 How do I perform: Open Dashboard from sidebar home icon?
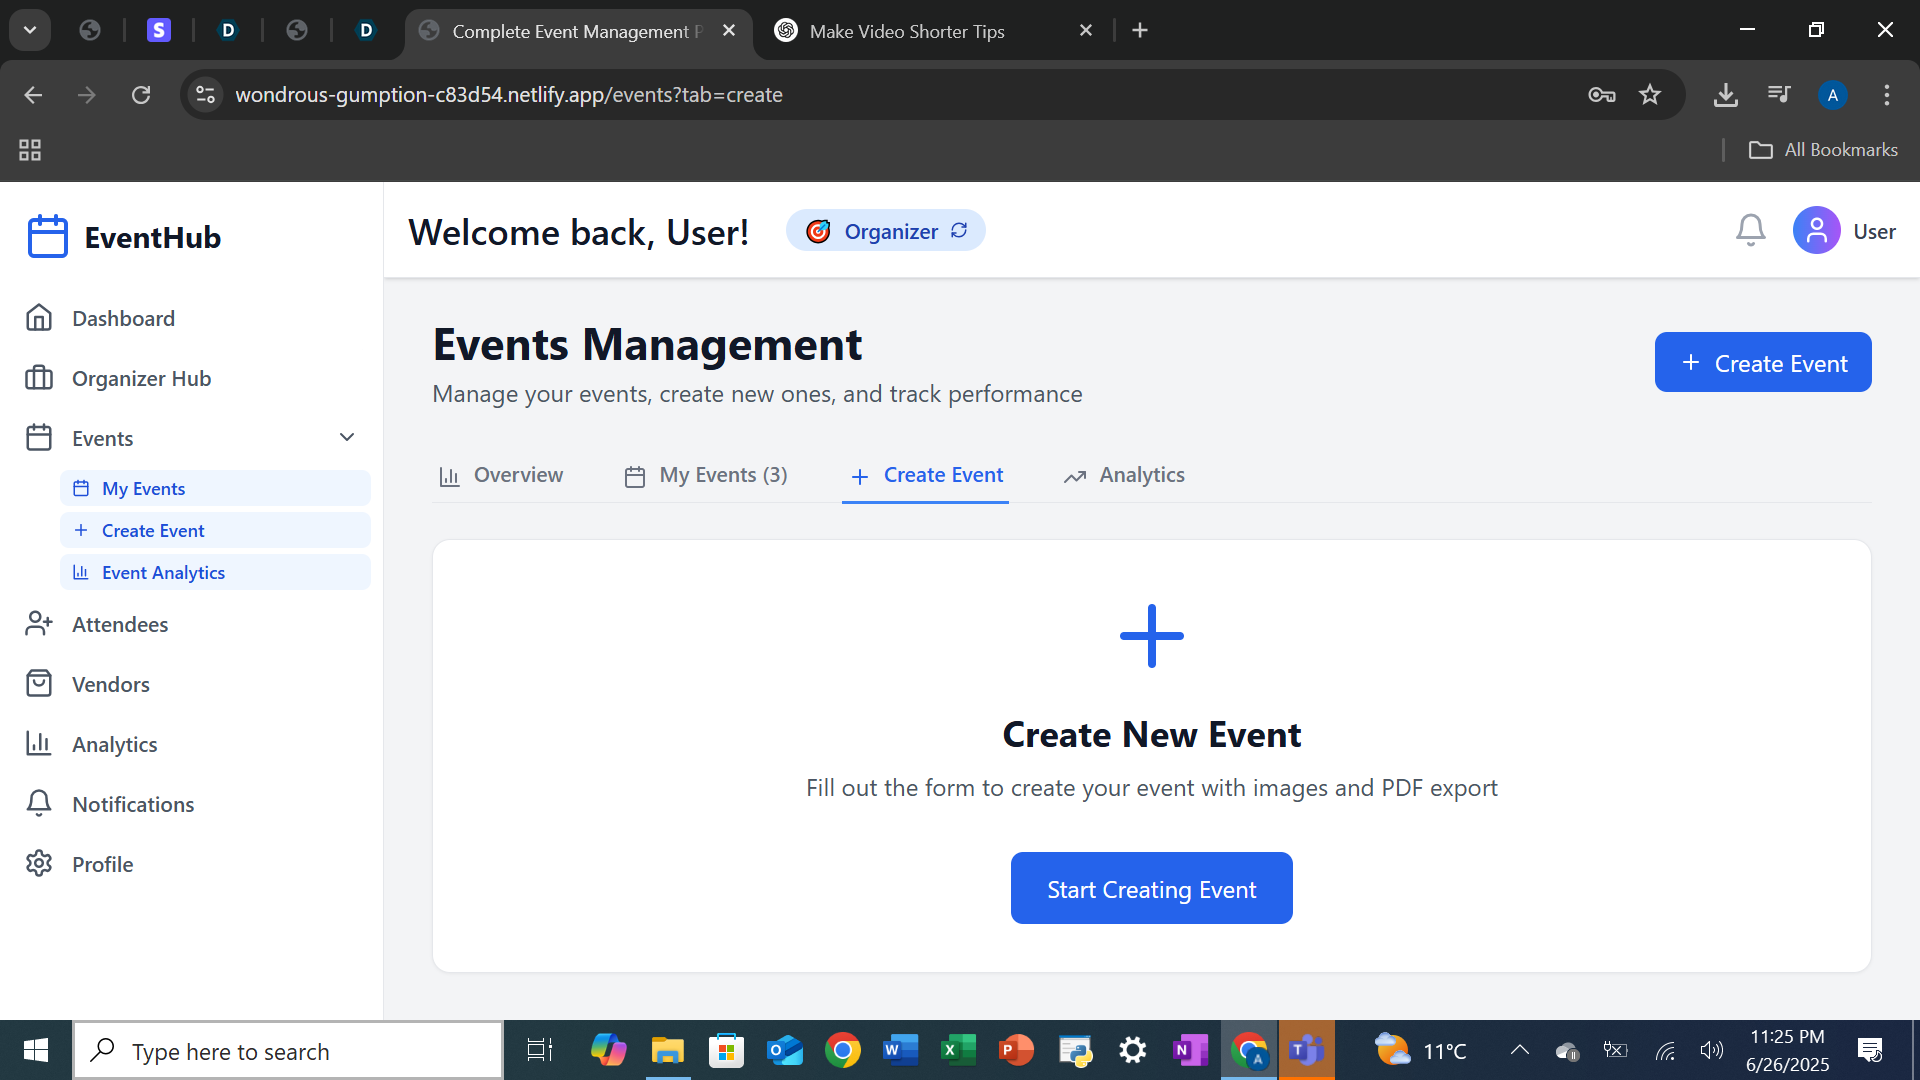pos(39,318)
